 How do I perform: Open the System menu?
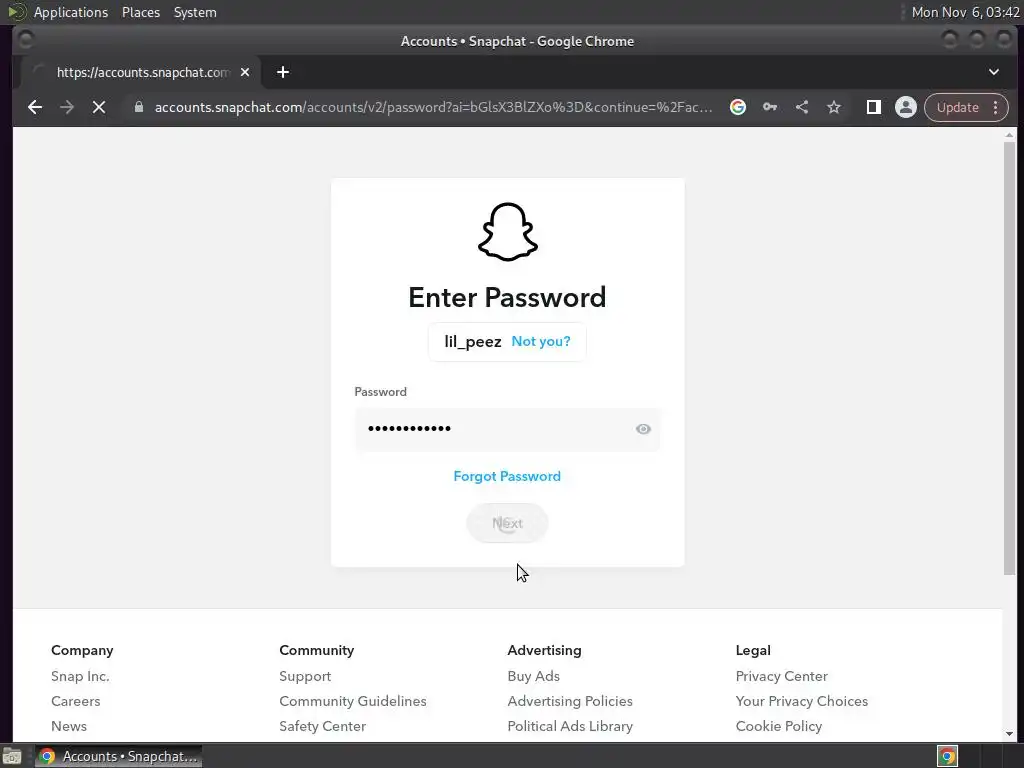coord(195,12)
